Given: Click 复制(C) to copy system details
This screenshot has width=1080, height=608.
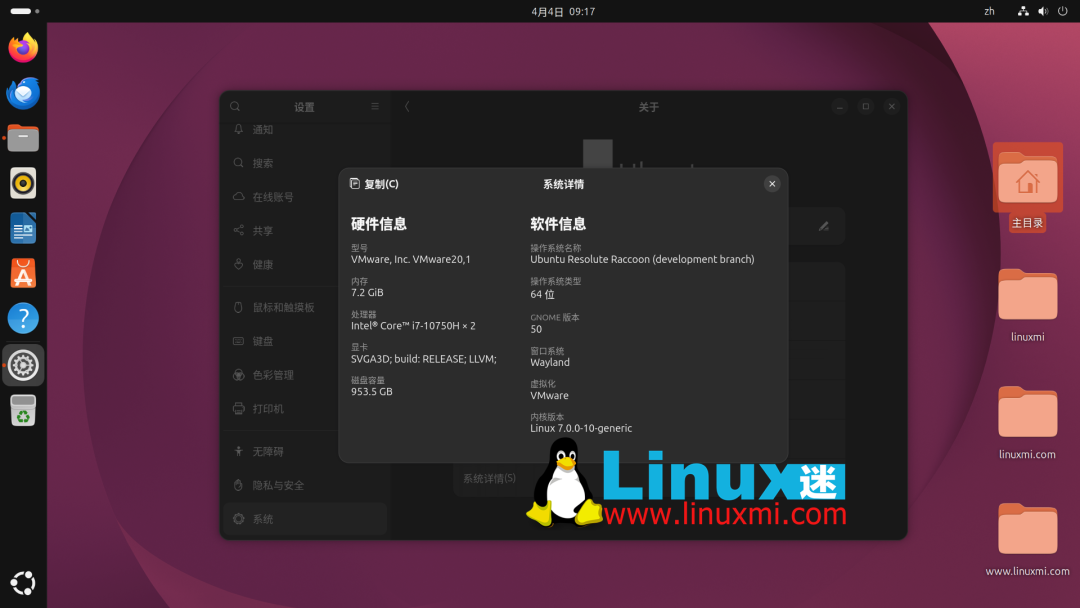Looking at the screenshot, I should tap(375, 184).
